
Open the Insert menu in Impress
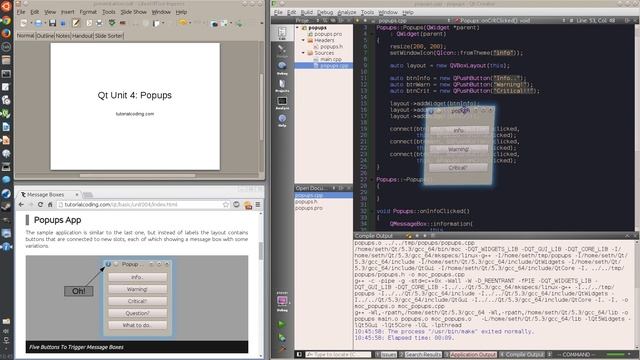click(x=67, y=12)
